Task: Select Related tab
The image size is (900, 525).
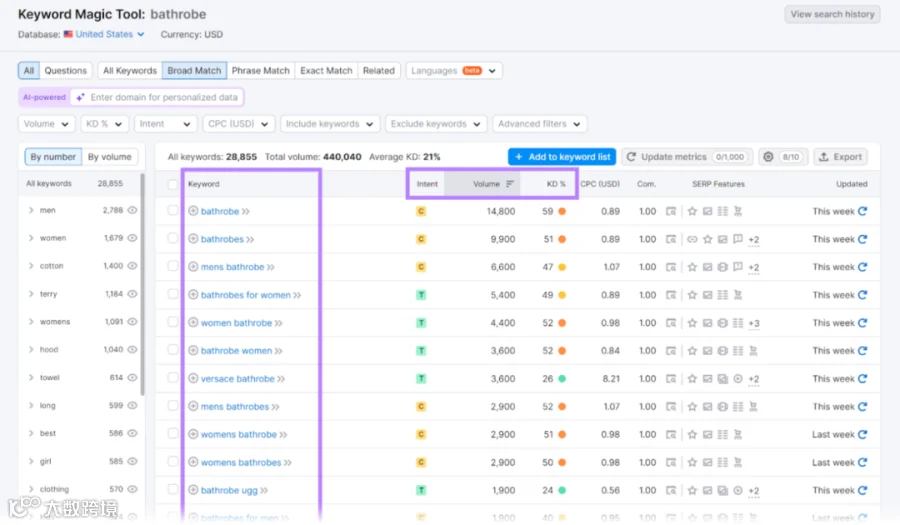Action: tap(379, 71)
